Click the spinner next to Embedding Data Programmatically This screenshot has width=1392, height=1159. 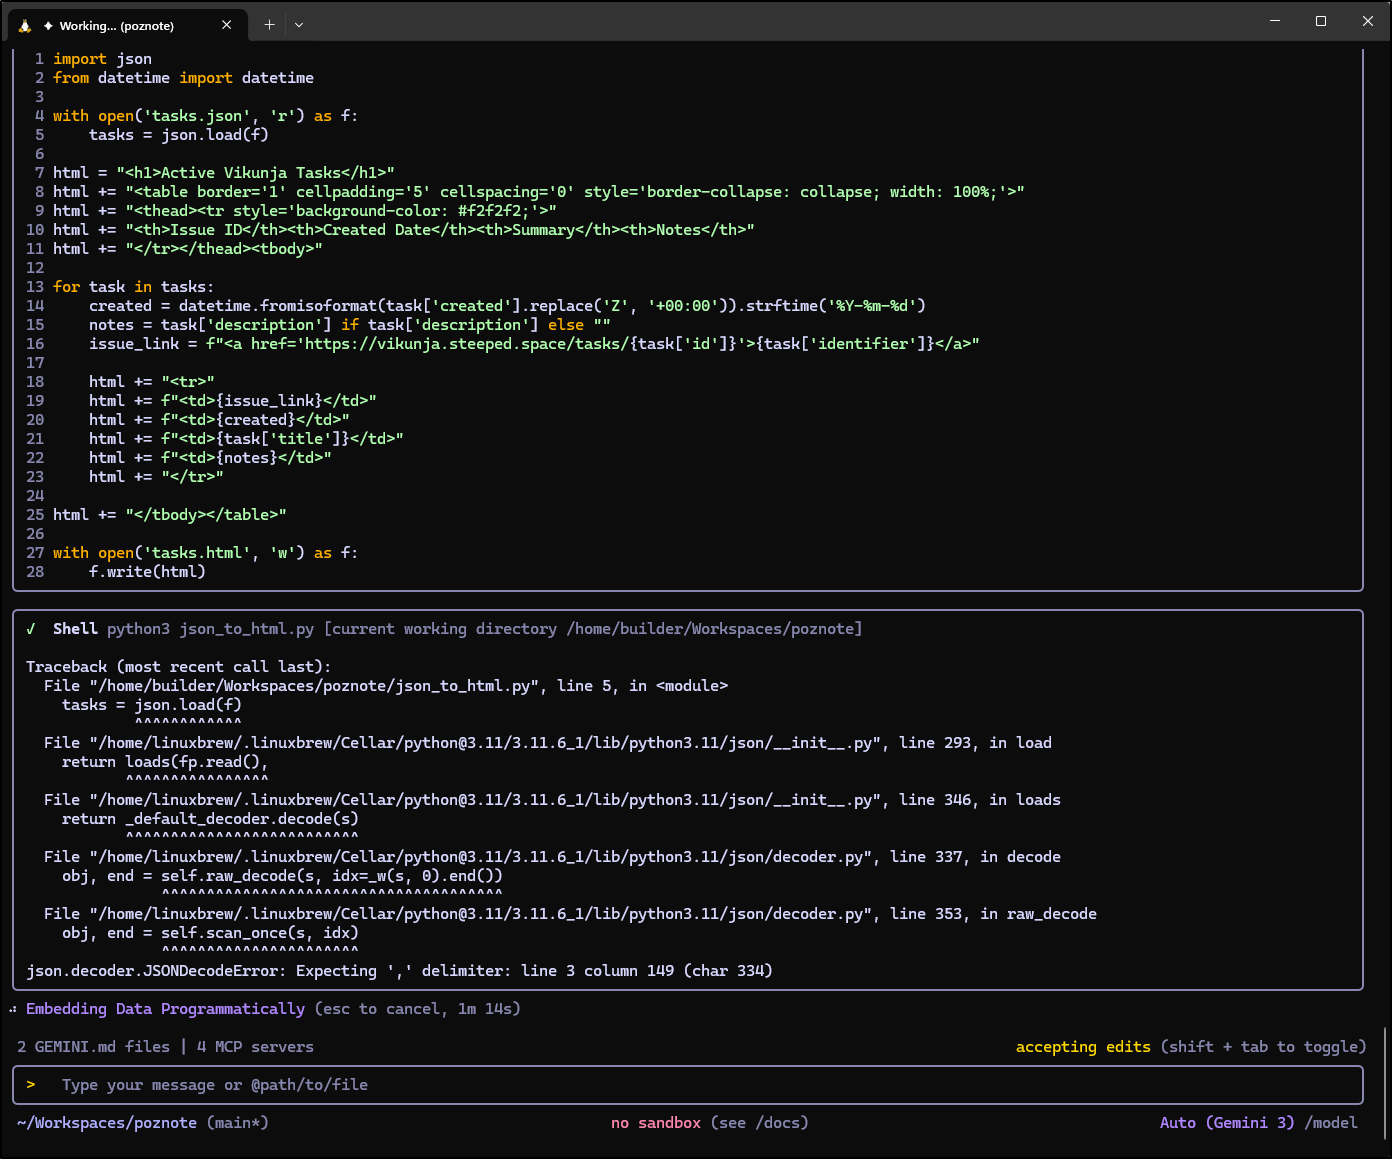click(13, 1009)
